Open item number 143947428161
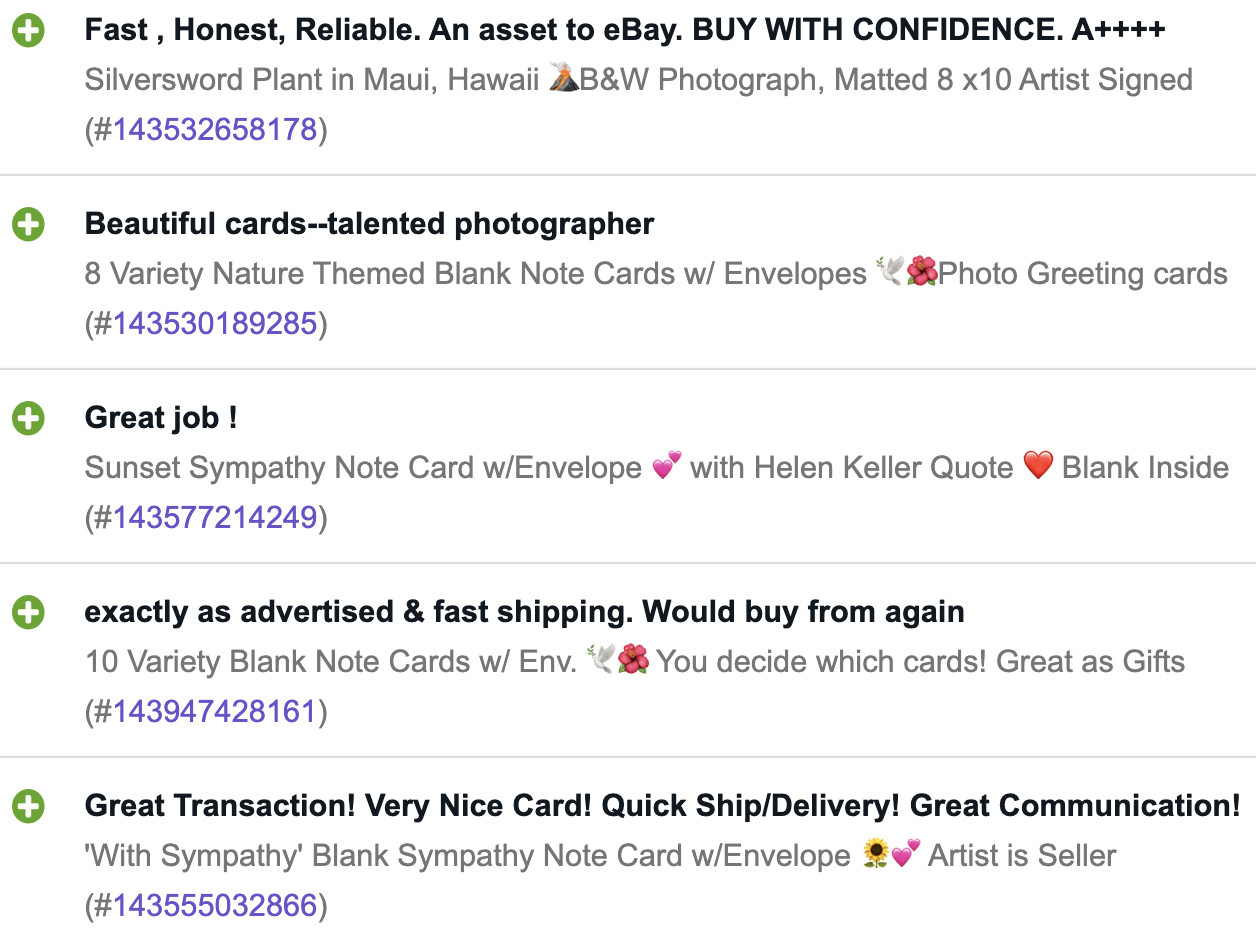 click(x=215, y=712)
